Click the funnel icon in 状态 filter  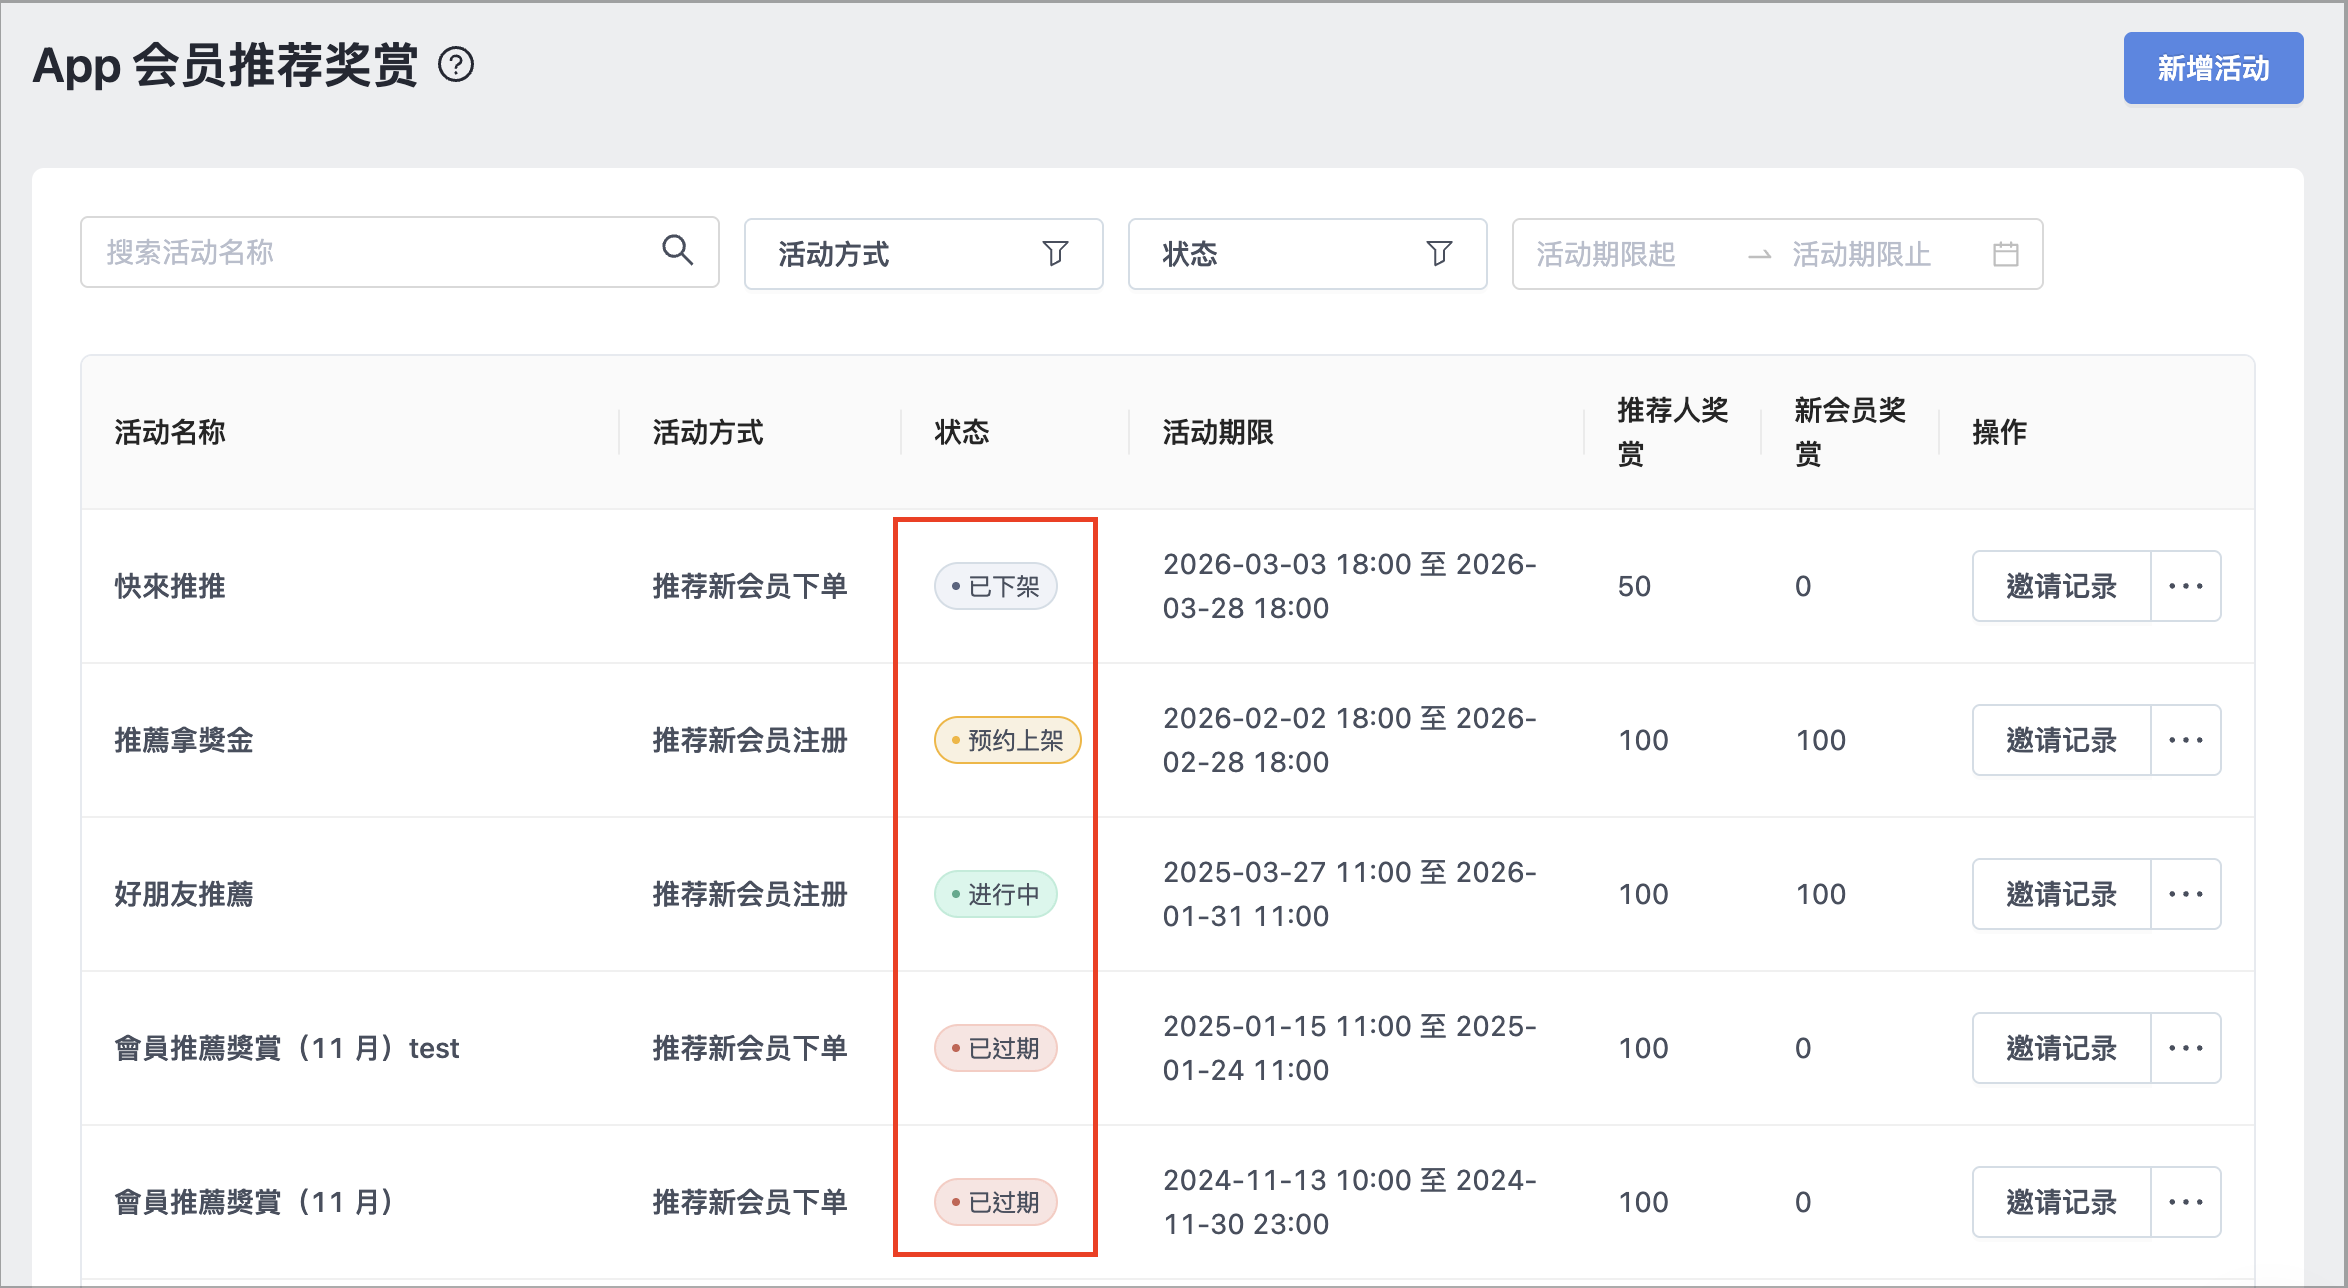click(x=1439, y=254)
